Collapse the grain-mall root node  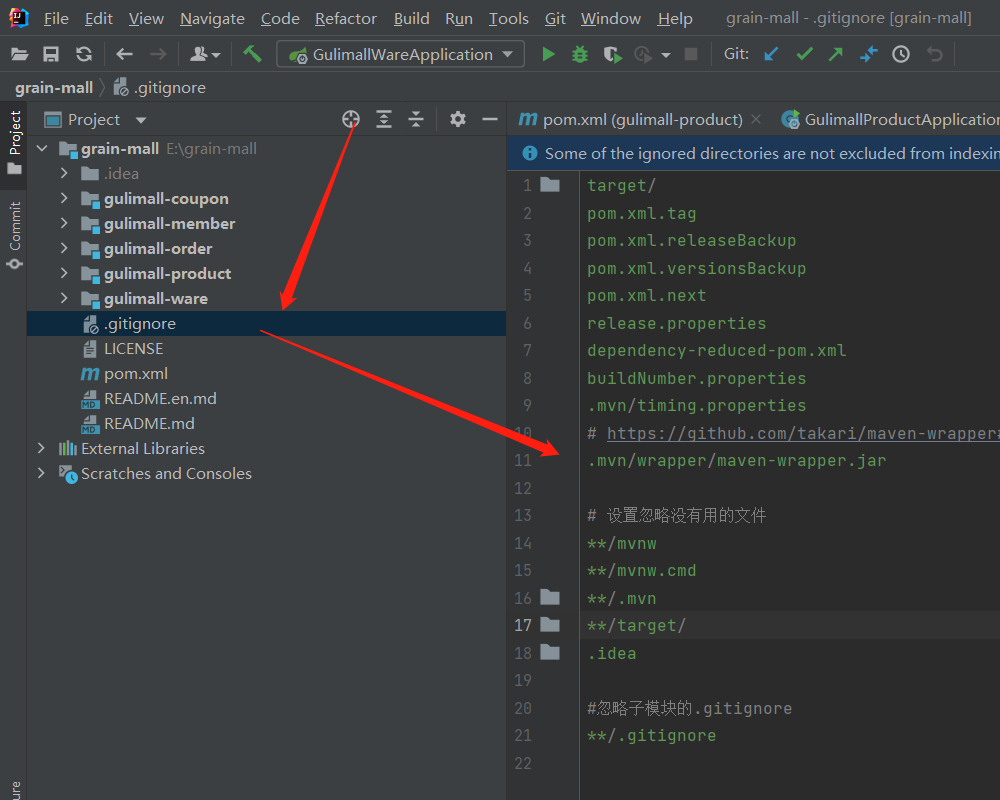pos(42,149)
